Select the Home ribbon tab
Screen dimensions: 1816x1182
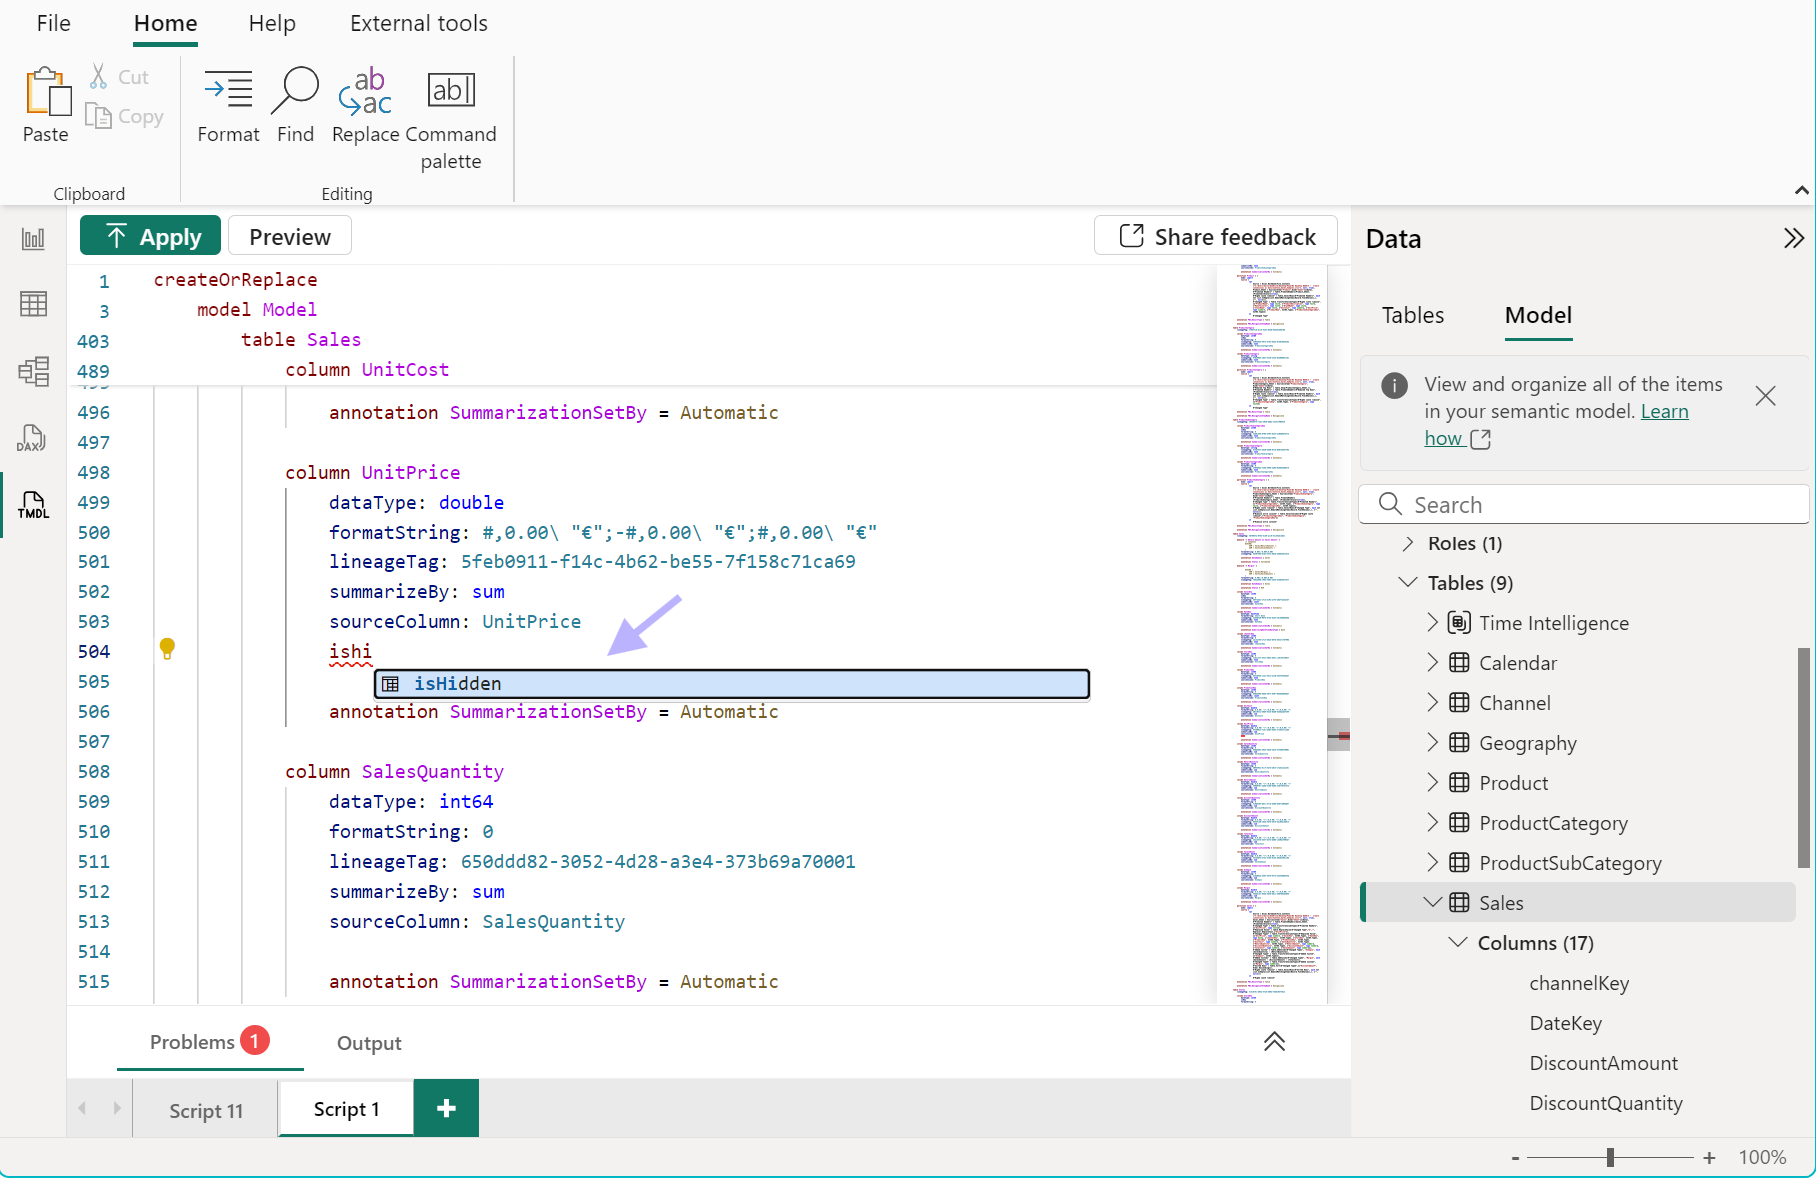pos(166,23)
